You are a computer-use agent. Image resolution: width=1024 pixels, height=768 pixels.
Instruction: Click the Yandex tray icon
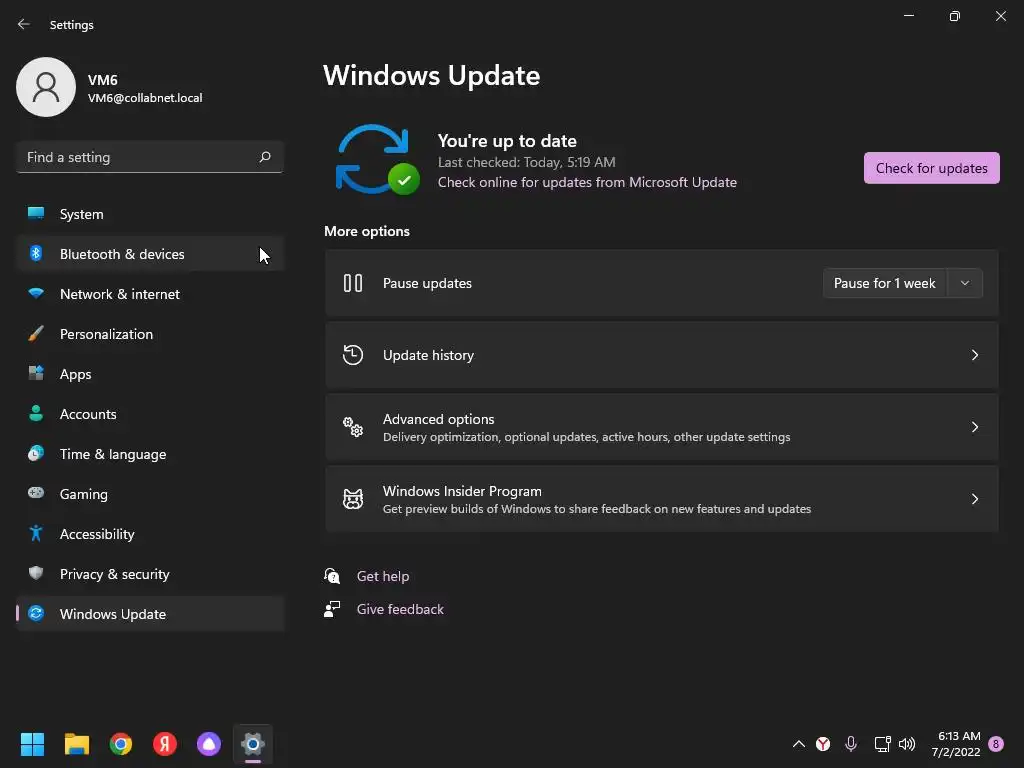click(823, 744)
